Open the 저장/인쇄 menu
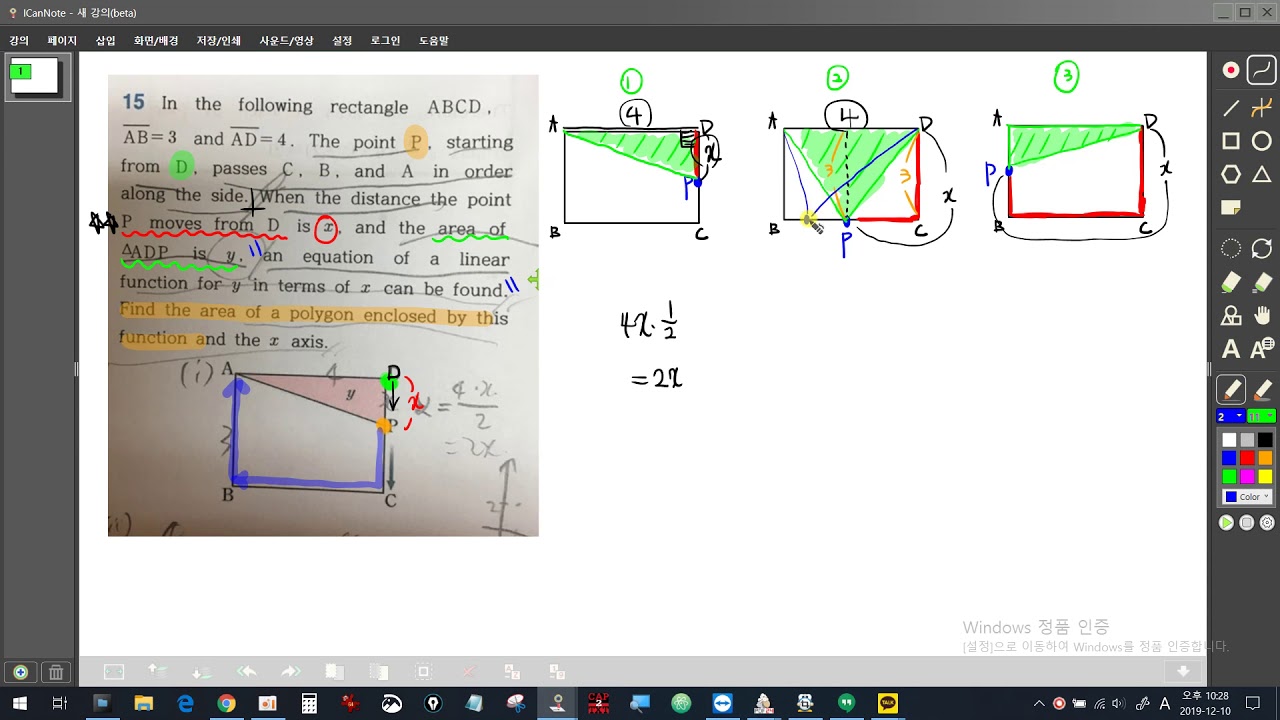The height and width of the screenshot is (720, 1280). tap(218, 41)
